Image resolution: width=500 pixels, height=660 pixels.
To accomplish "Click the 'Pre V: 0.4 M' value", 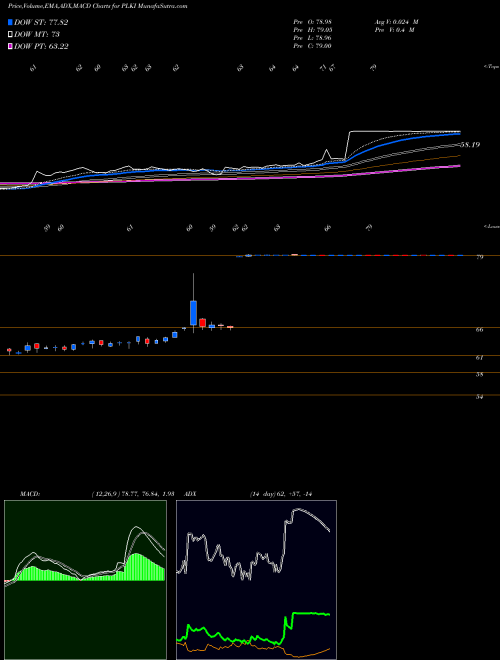I will (394, 30).
